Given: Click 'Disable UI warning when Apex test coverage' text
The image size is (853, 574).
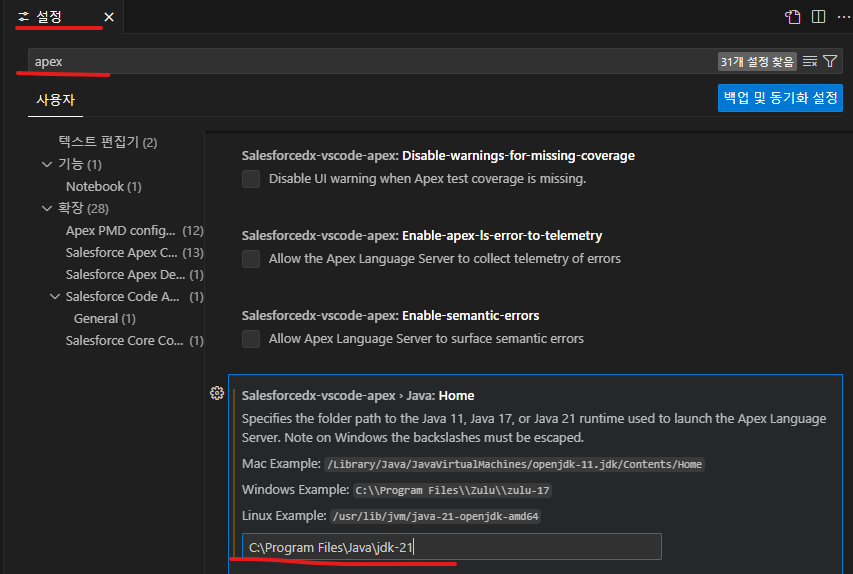Looking at the screenshot, I should pos(427,178).
